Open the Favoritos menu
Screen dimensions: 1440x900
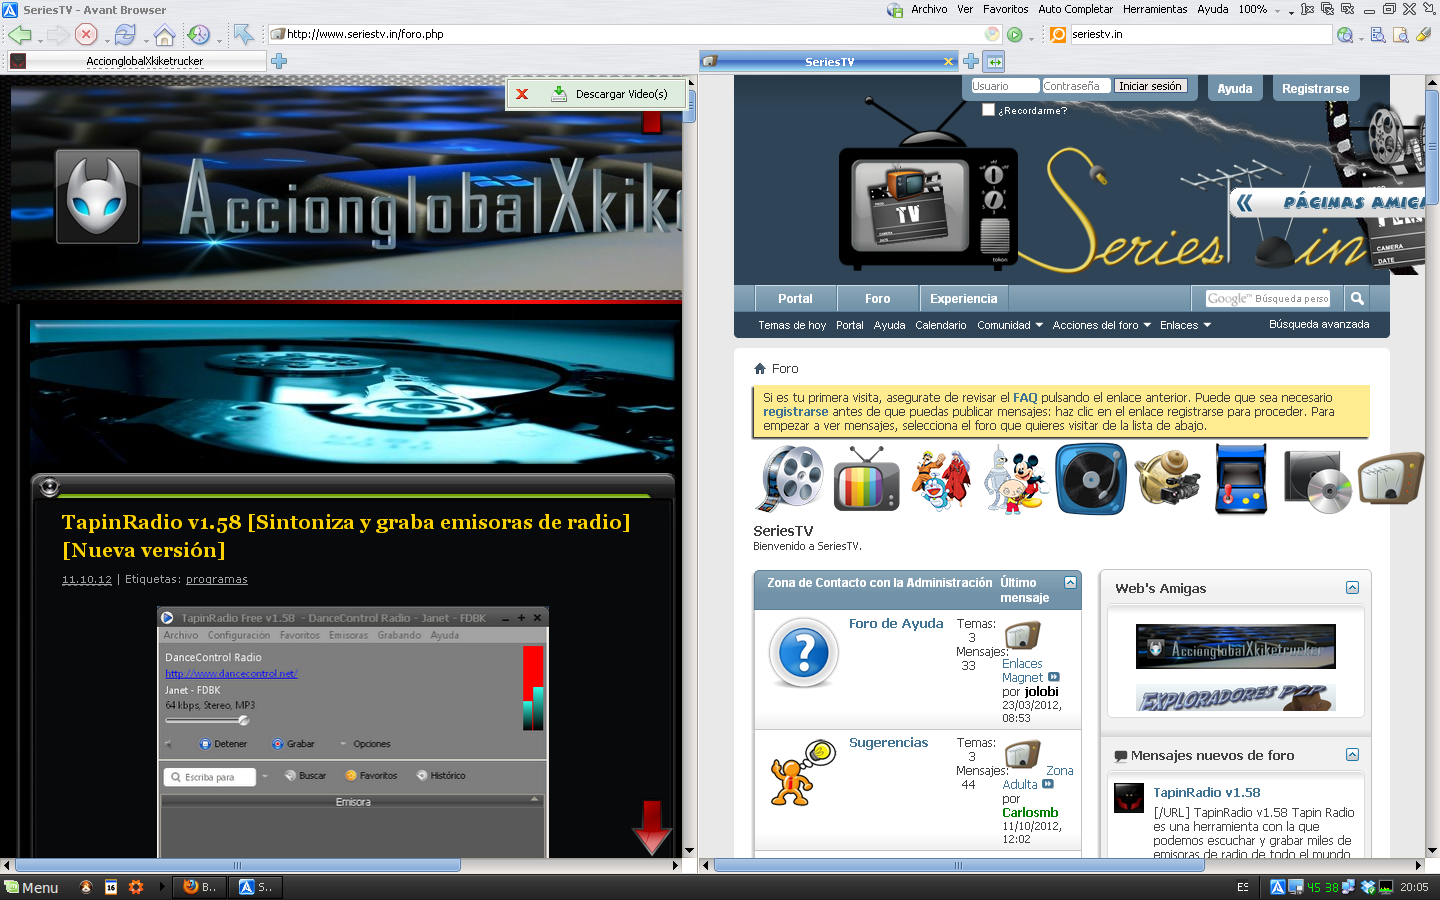pyautogui.click(x=1005, y=9)
